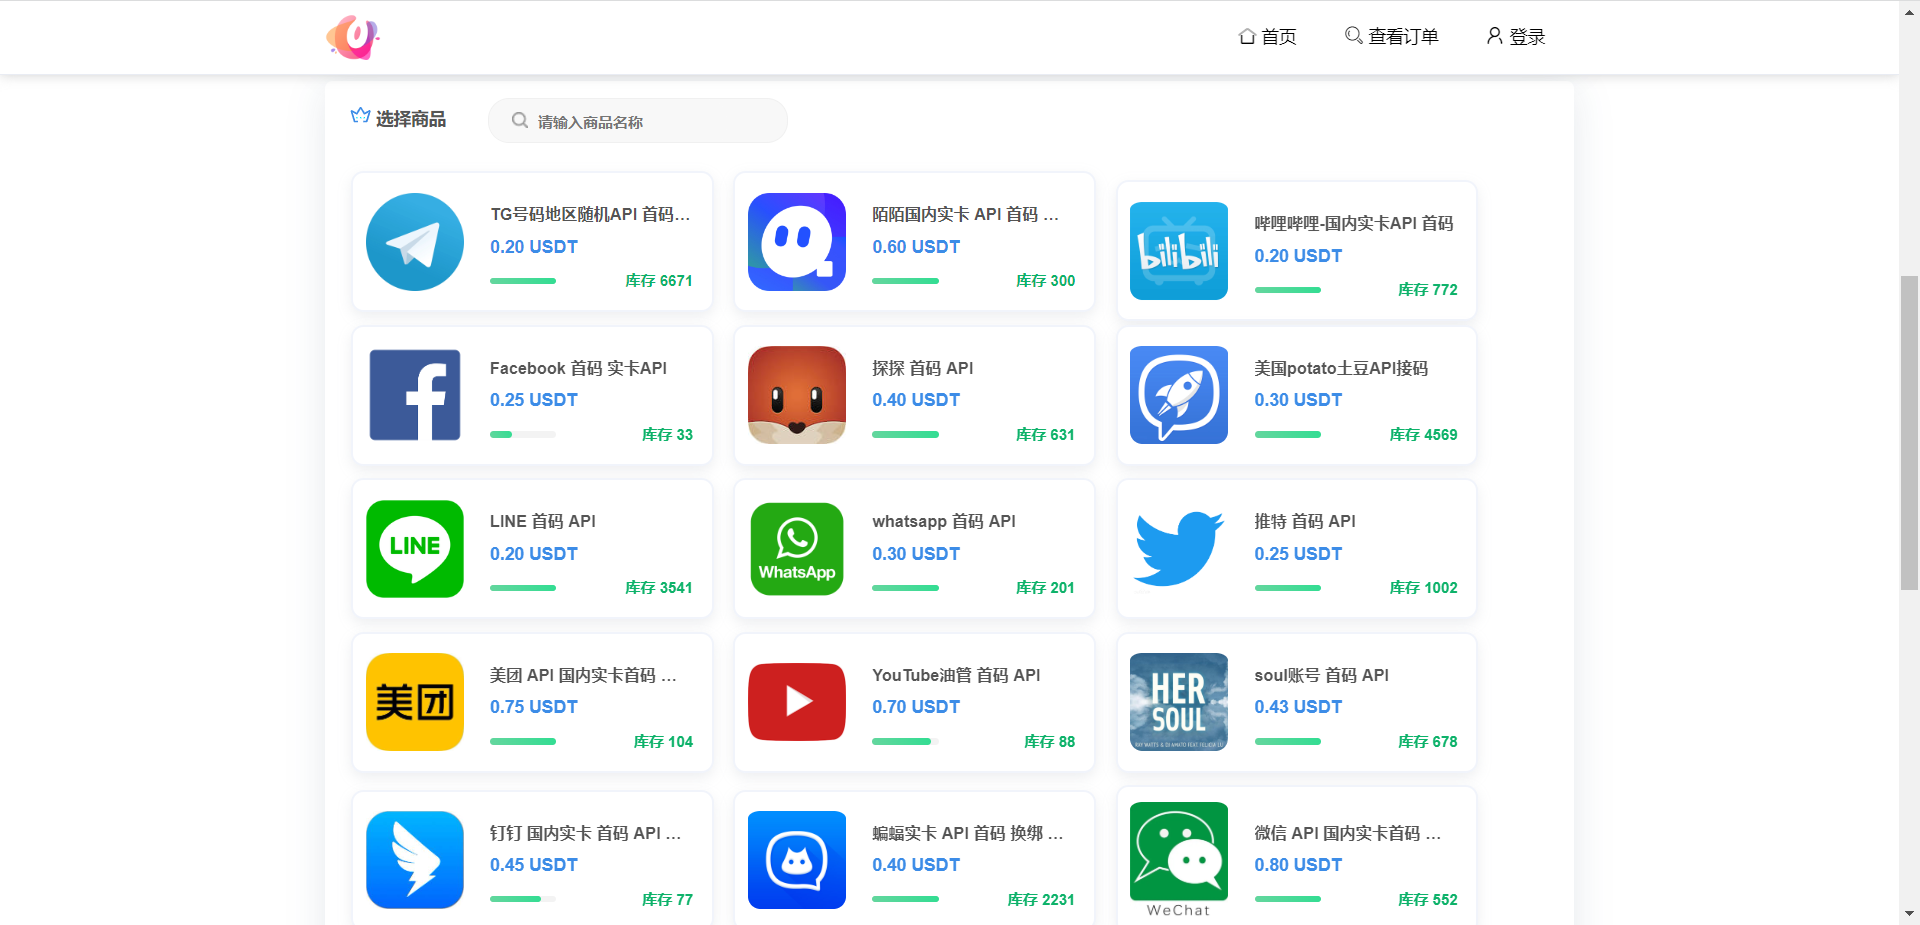Open 查看订单 order lookup
This screenshot has width=1920, height=925.
point(1392,37)
